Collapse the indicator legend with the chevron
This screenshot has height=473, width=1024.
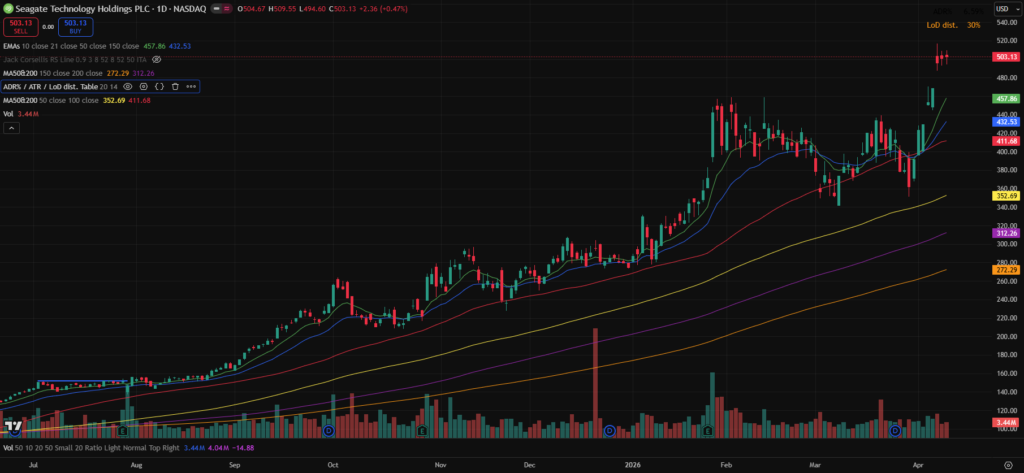click(x=9, y=128)
